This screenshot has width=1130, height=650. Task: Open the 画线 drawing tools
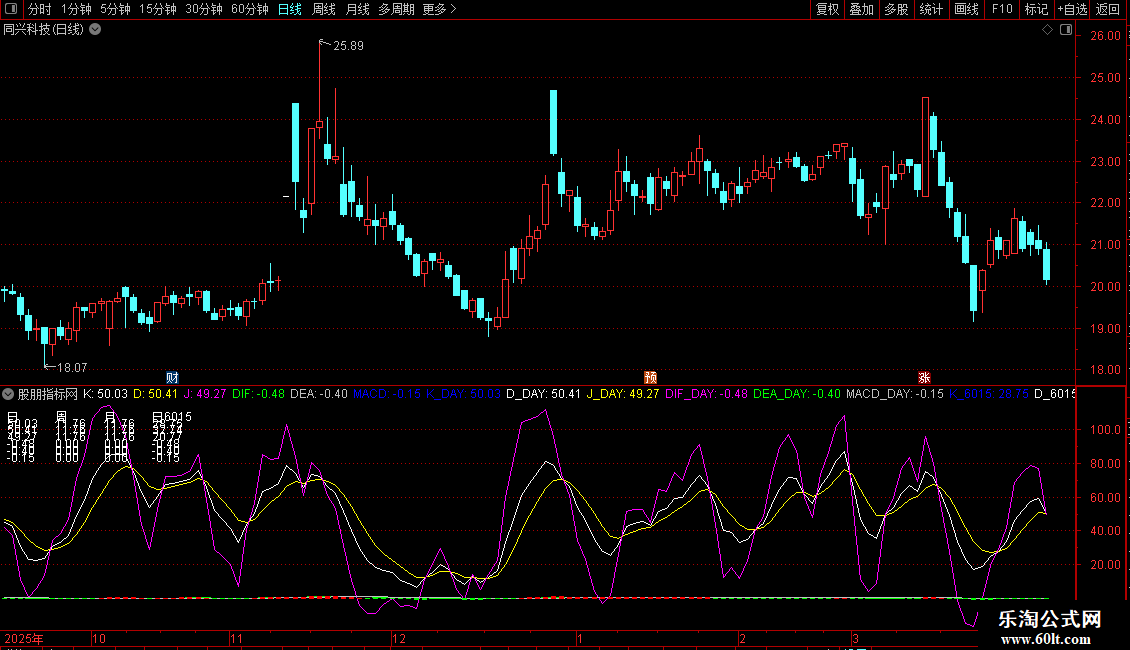966,9
